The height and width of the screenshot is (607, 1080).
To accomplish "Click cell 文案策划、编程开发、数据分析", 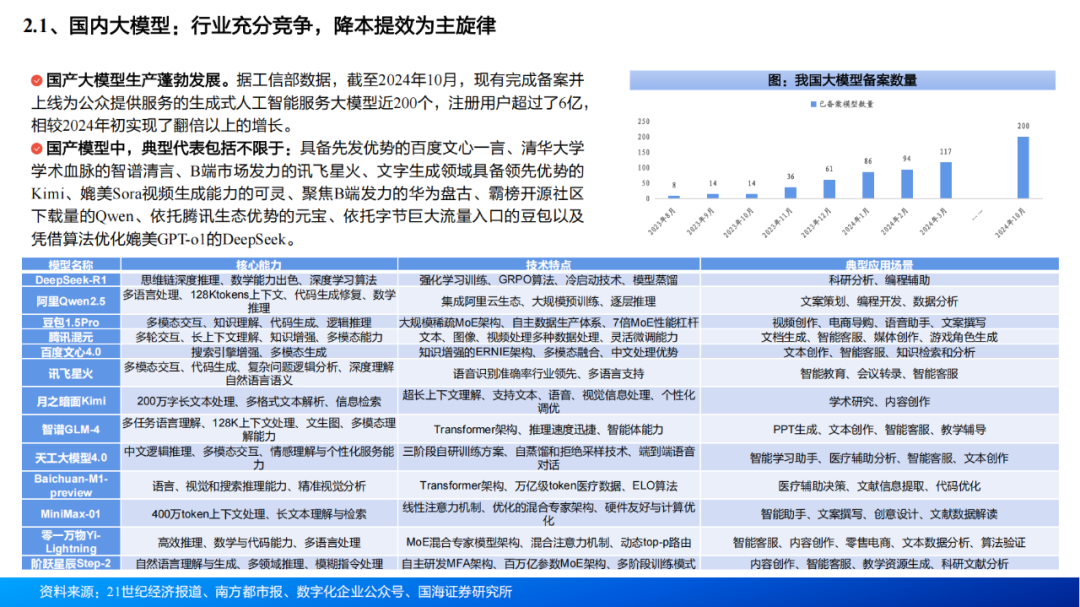I will (x=880, y=301).
